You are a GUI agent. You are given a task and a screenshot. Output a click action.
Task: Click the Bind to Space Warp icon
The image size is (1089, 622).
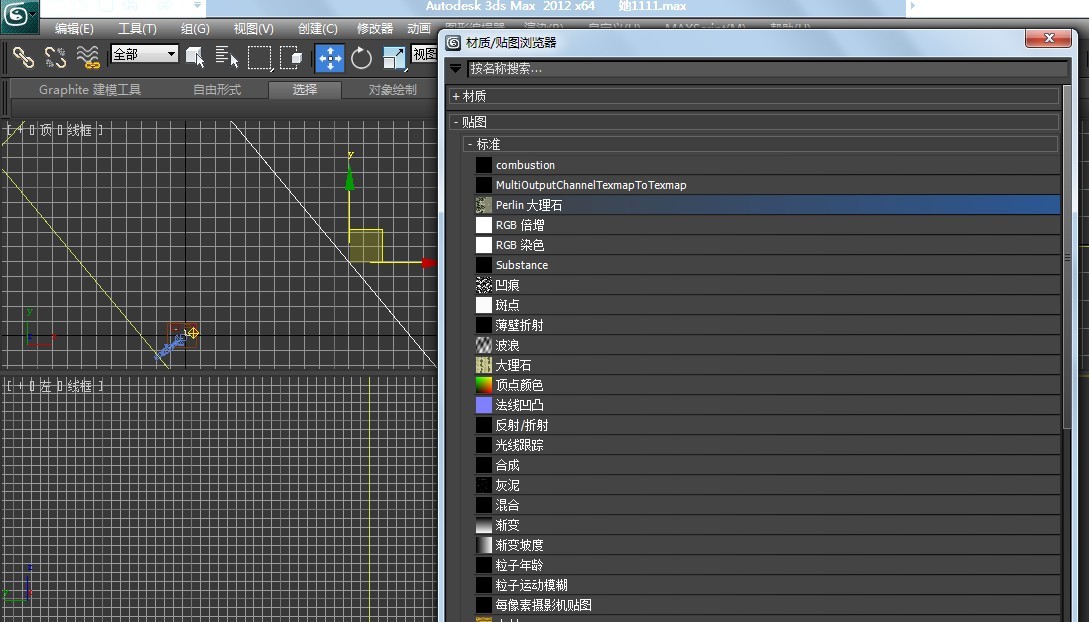coord(87,57)
